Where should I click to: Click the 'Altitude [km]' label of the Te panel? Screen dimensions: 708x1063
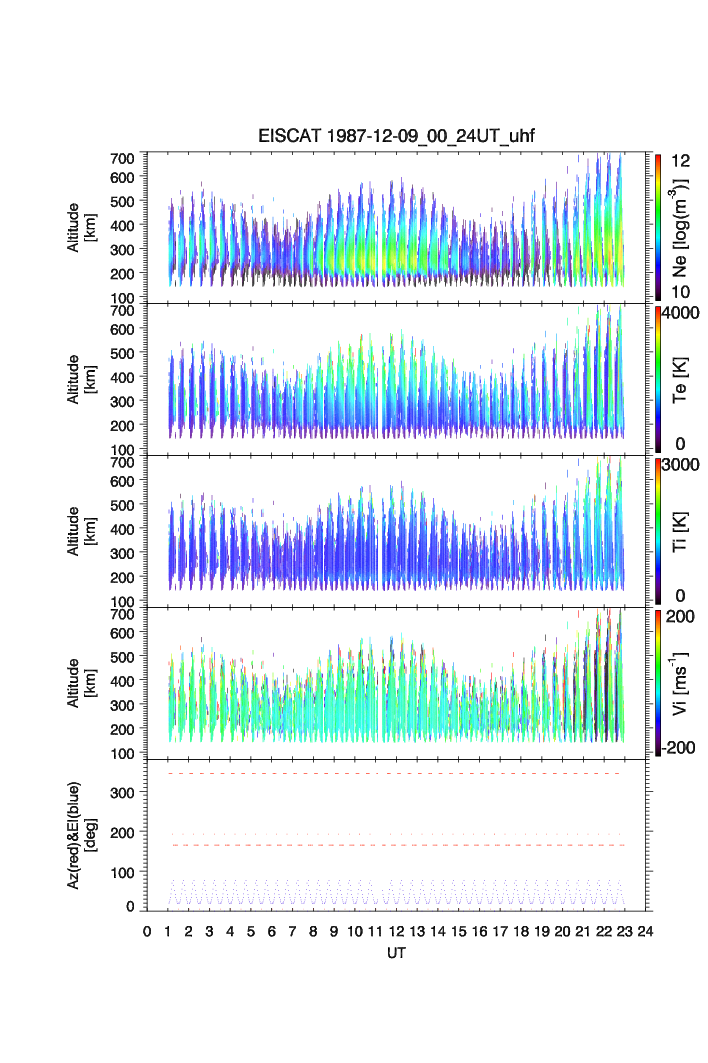(x=81, y=380)
